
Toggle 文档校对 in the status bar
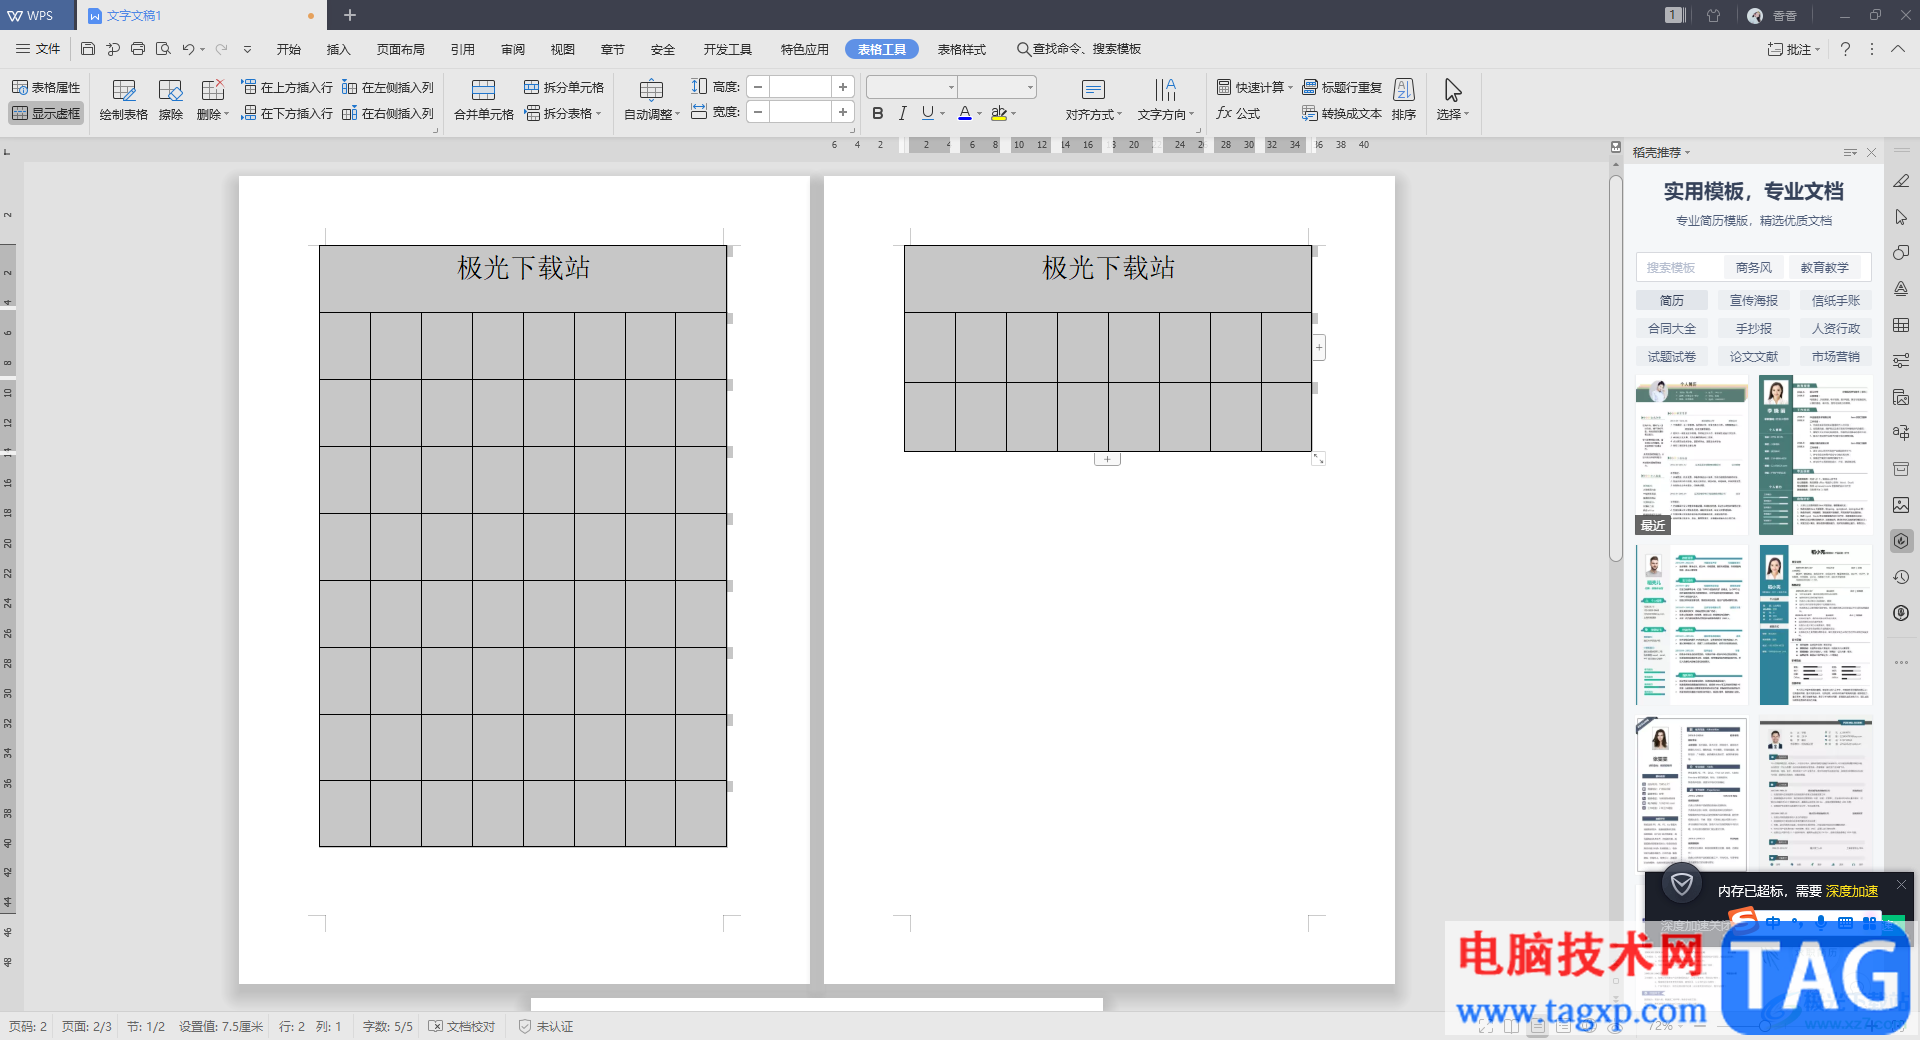(x=463, y=1026)
